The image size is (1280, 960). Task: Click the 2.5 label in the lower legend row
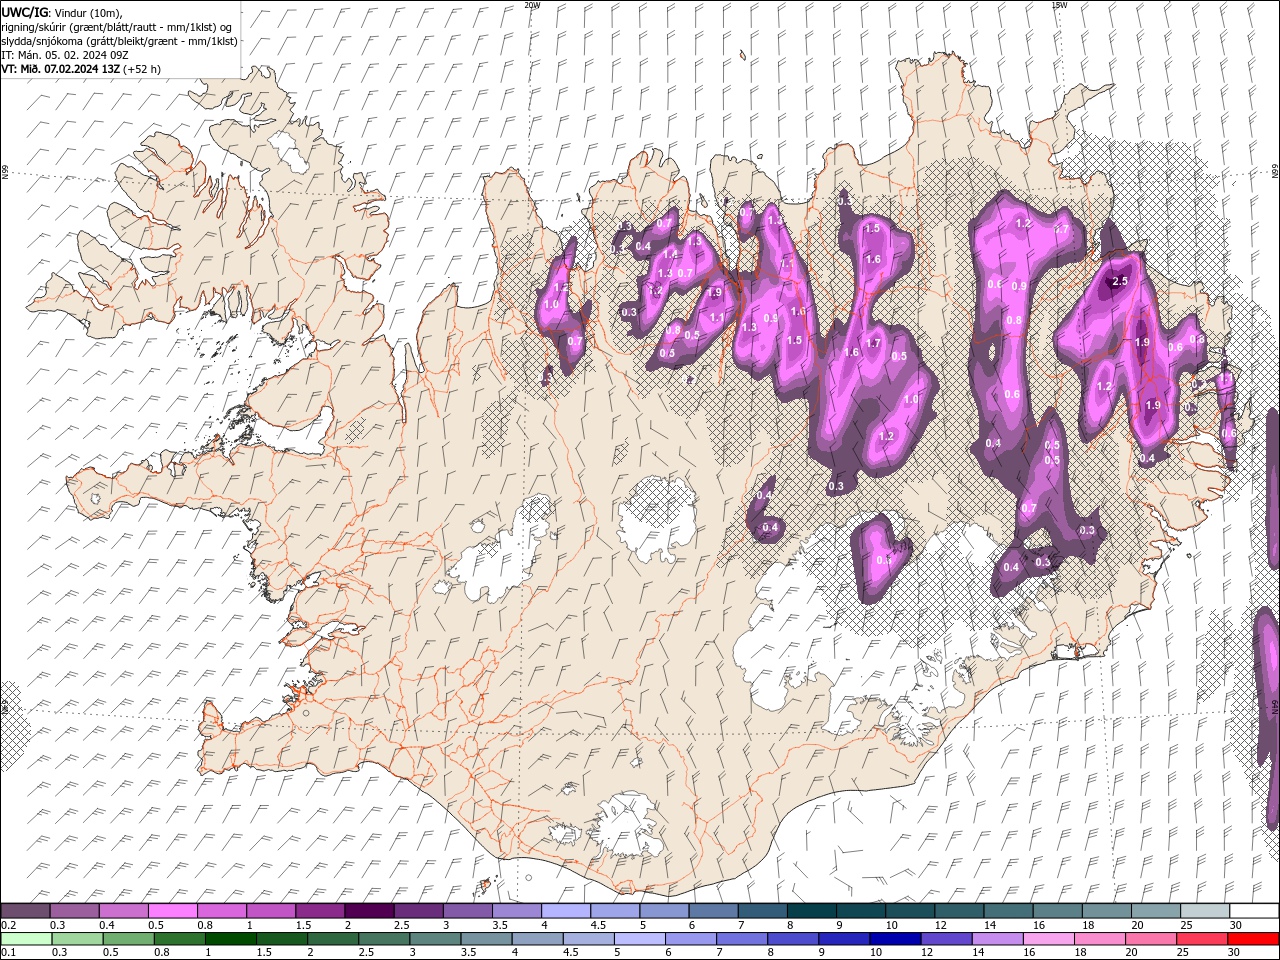click(364, 953)
